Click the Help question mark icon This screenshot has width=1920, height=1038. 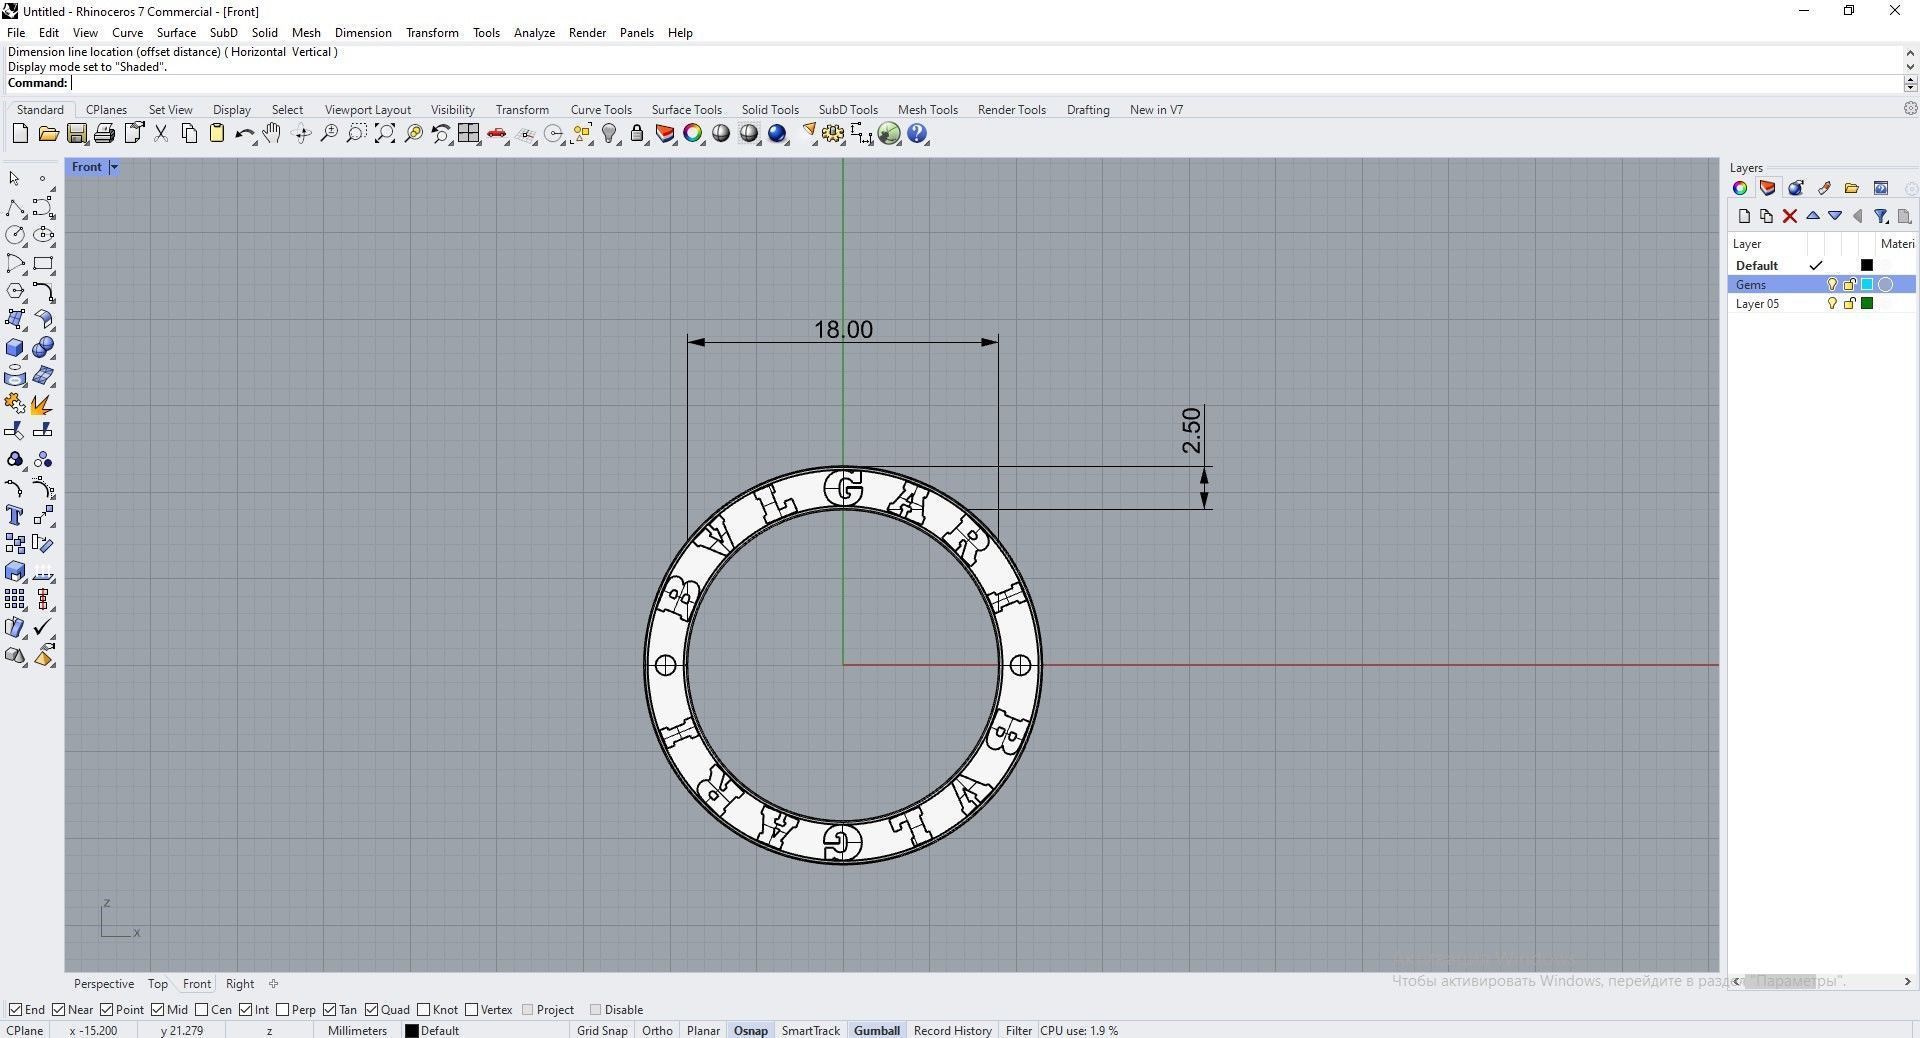click(x=917, y=134)
